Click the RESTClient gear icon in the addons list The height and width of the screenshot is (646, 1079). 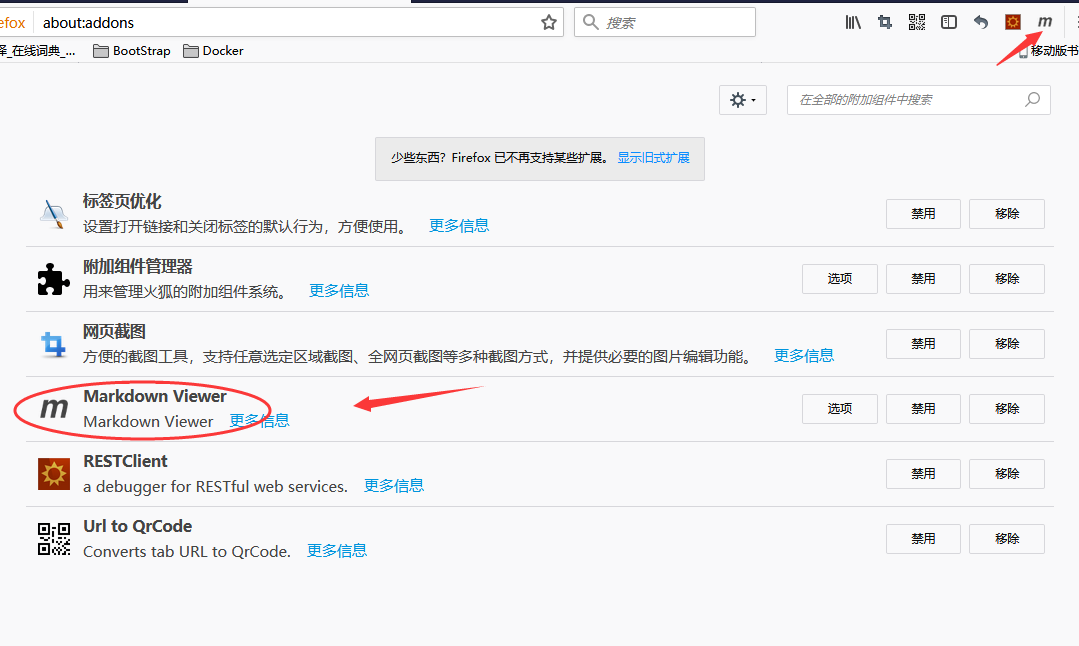53,473
